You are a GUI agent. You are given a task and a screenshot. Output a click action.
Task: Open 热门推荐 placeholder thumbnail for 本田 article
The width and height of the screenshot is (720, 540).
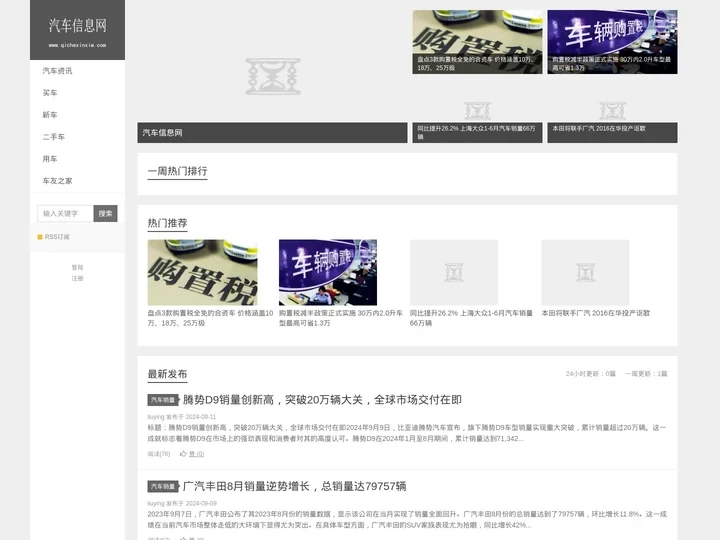(585, 272)
